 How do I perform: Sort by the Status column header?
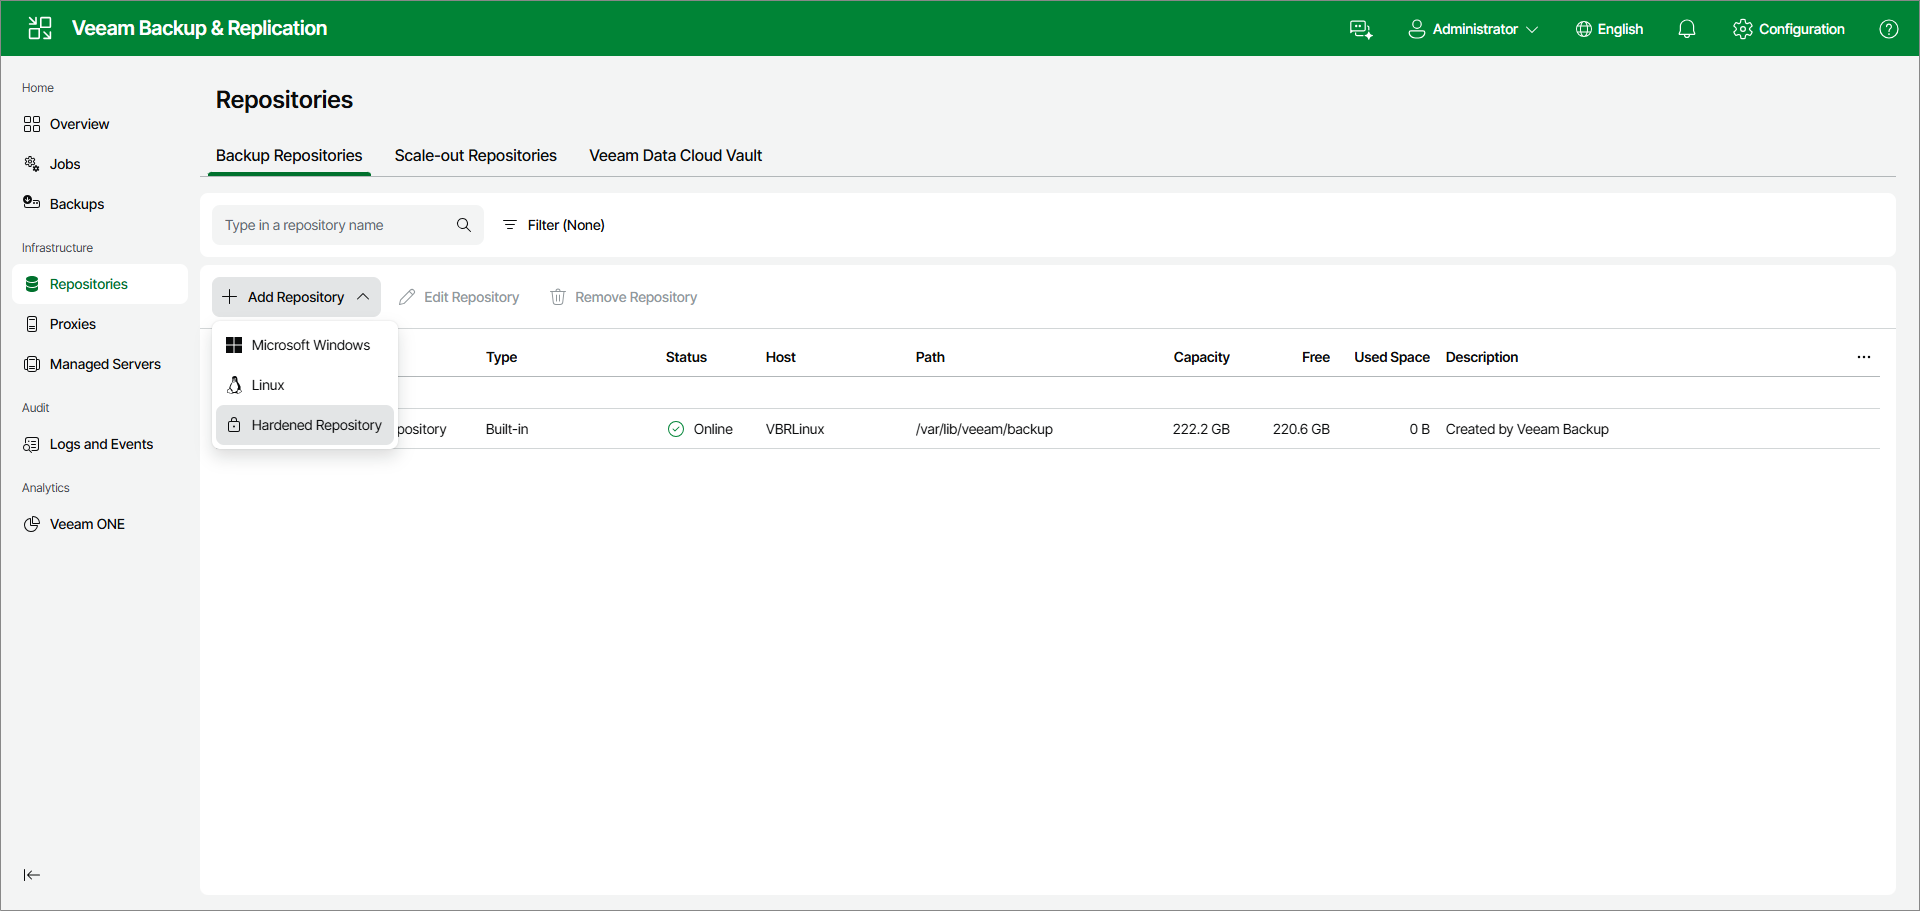686,357
